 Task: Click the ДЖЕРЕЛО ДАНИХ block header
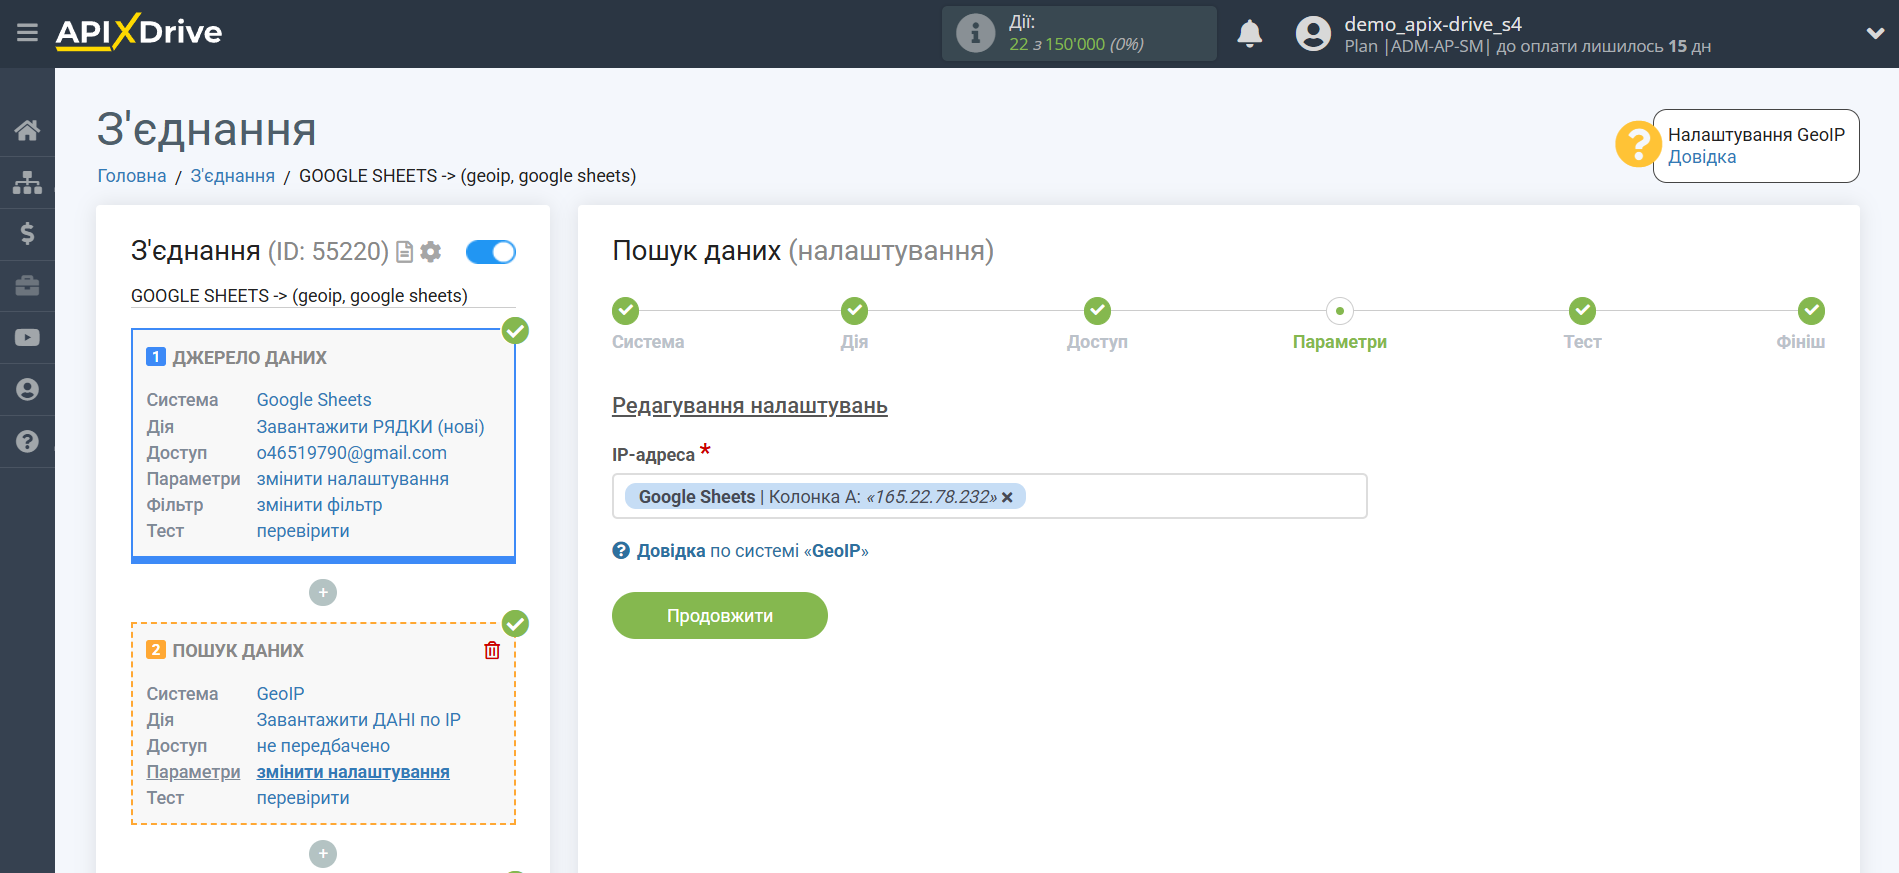tap(249, 358)
